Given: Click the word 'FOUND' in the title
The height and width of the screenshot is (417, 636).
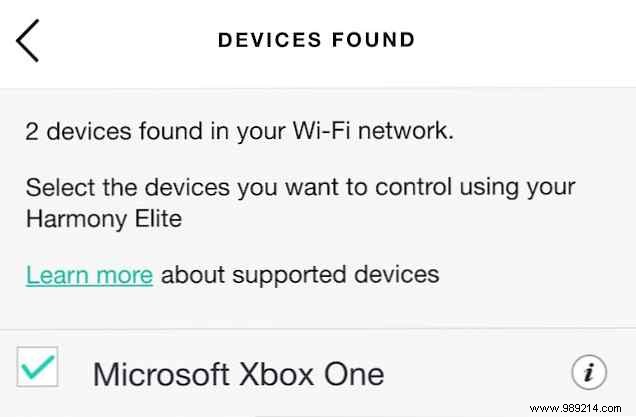Looking at the screenshot, I should click(x=374, y=41).
